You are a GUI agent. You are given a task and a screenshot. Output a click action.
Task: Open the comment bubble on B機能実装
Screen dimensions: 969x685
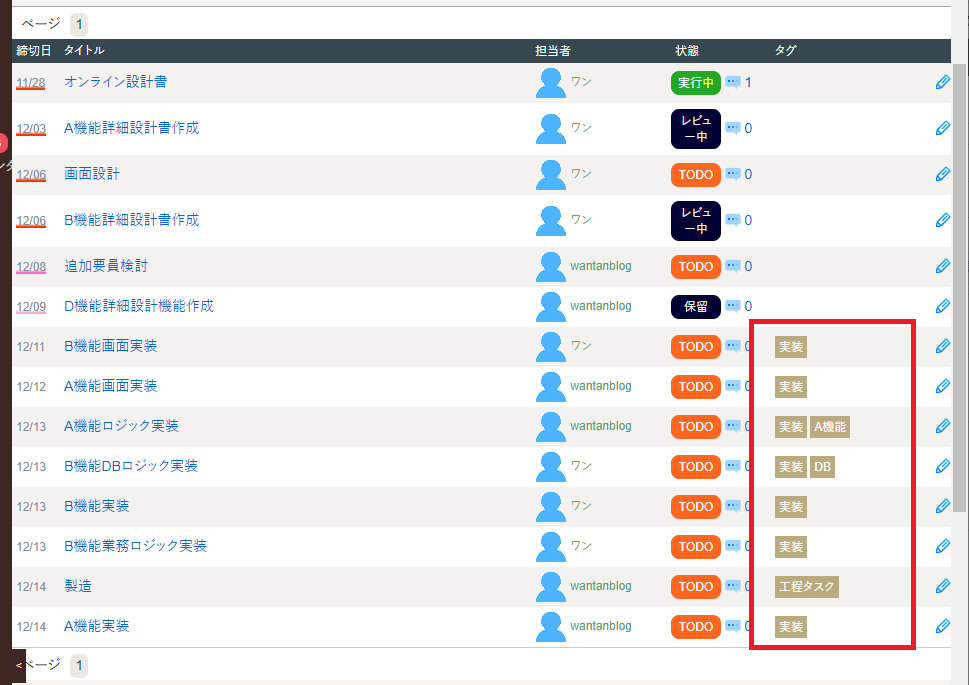(x=731, y=507)
